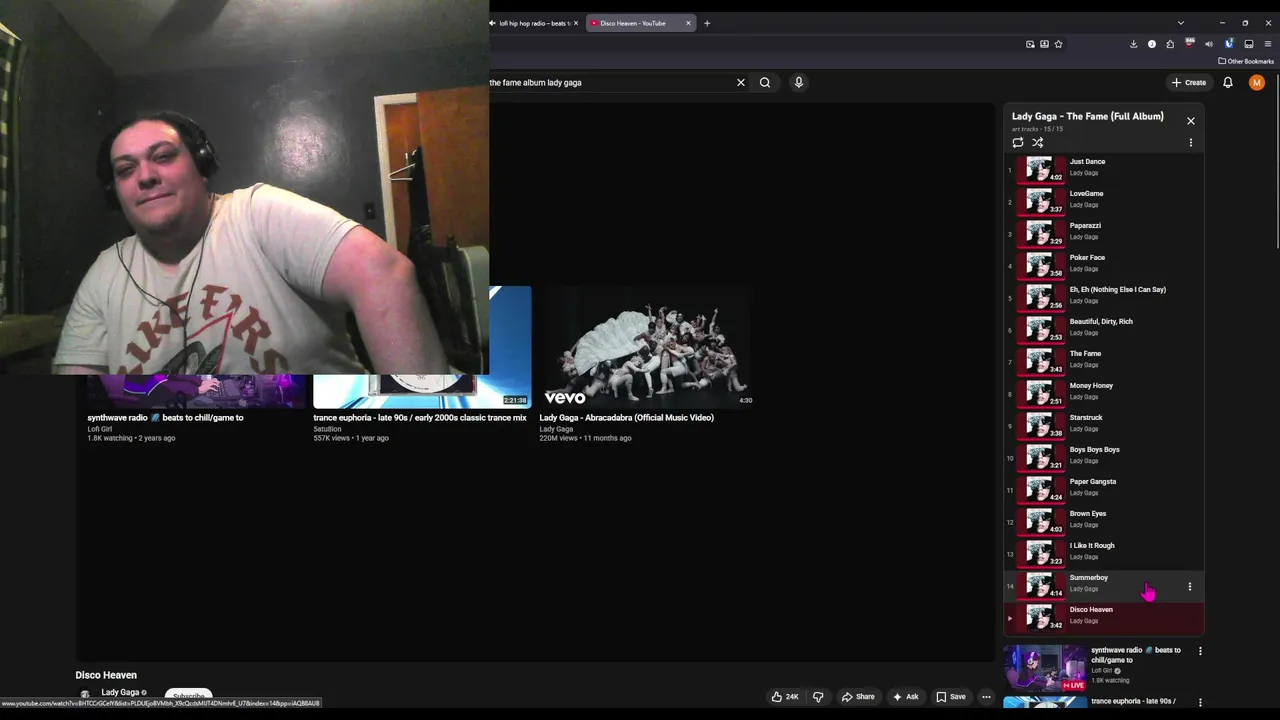Open a new browser tab
Image resolution: width=1280 pixels, height=720 pixels.
(707, 23)
